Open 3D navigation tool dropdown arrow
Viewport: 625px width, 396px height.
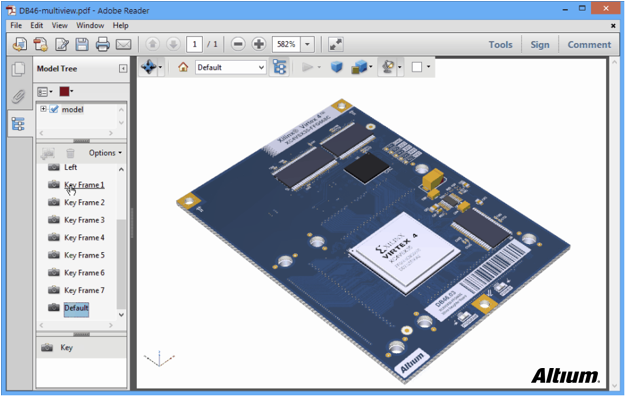(160, 67)
